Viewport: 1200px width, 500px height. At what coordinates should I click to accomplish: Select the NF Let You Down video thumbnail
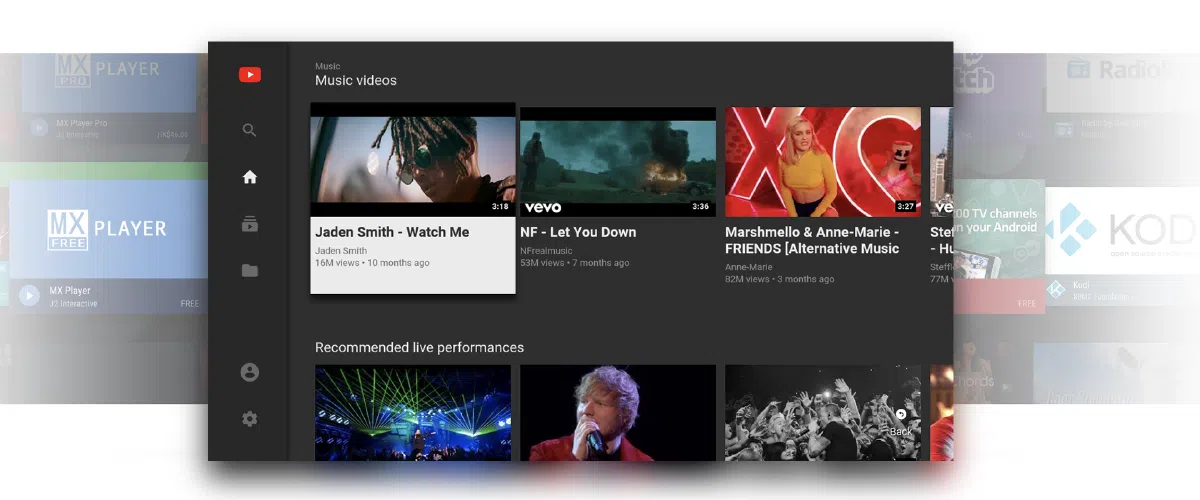pyautogui.click(x=617, y=162)
